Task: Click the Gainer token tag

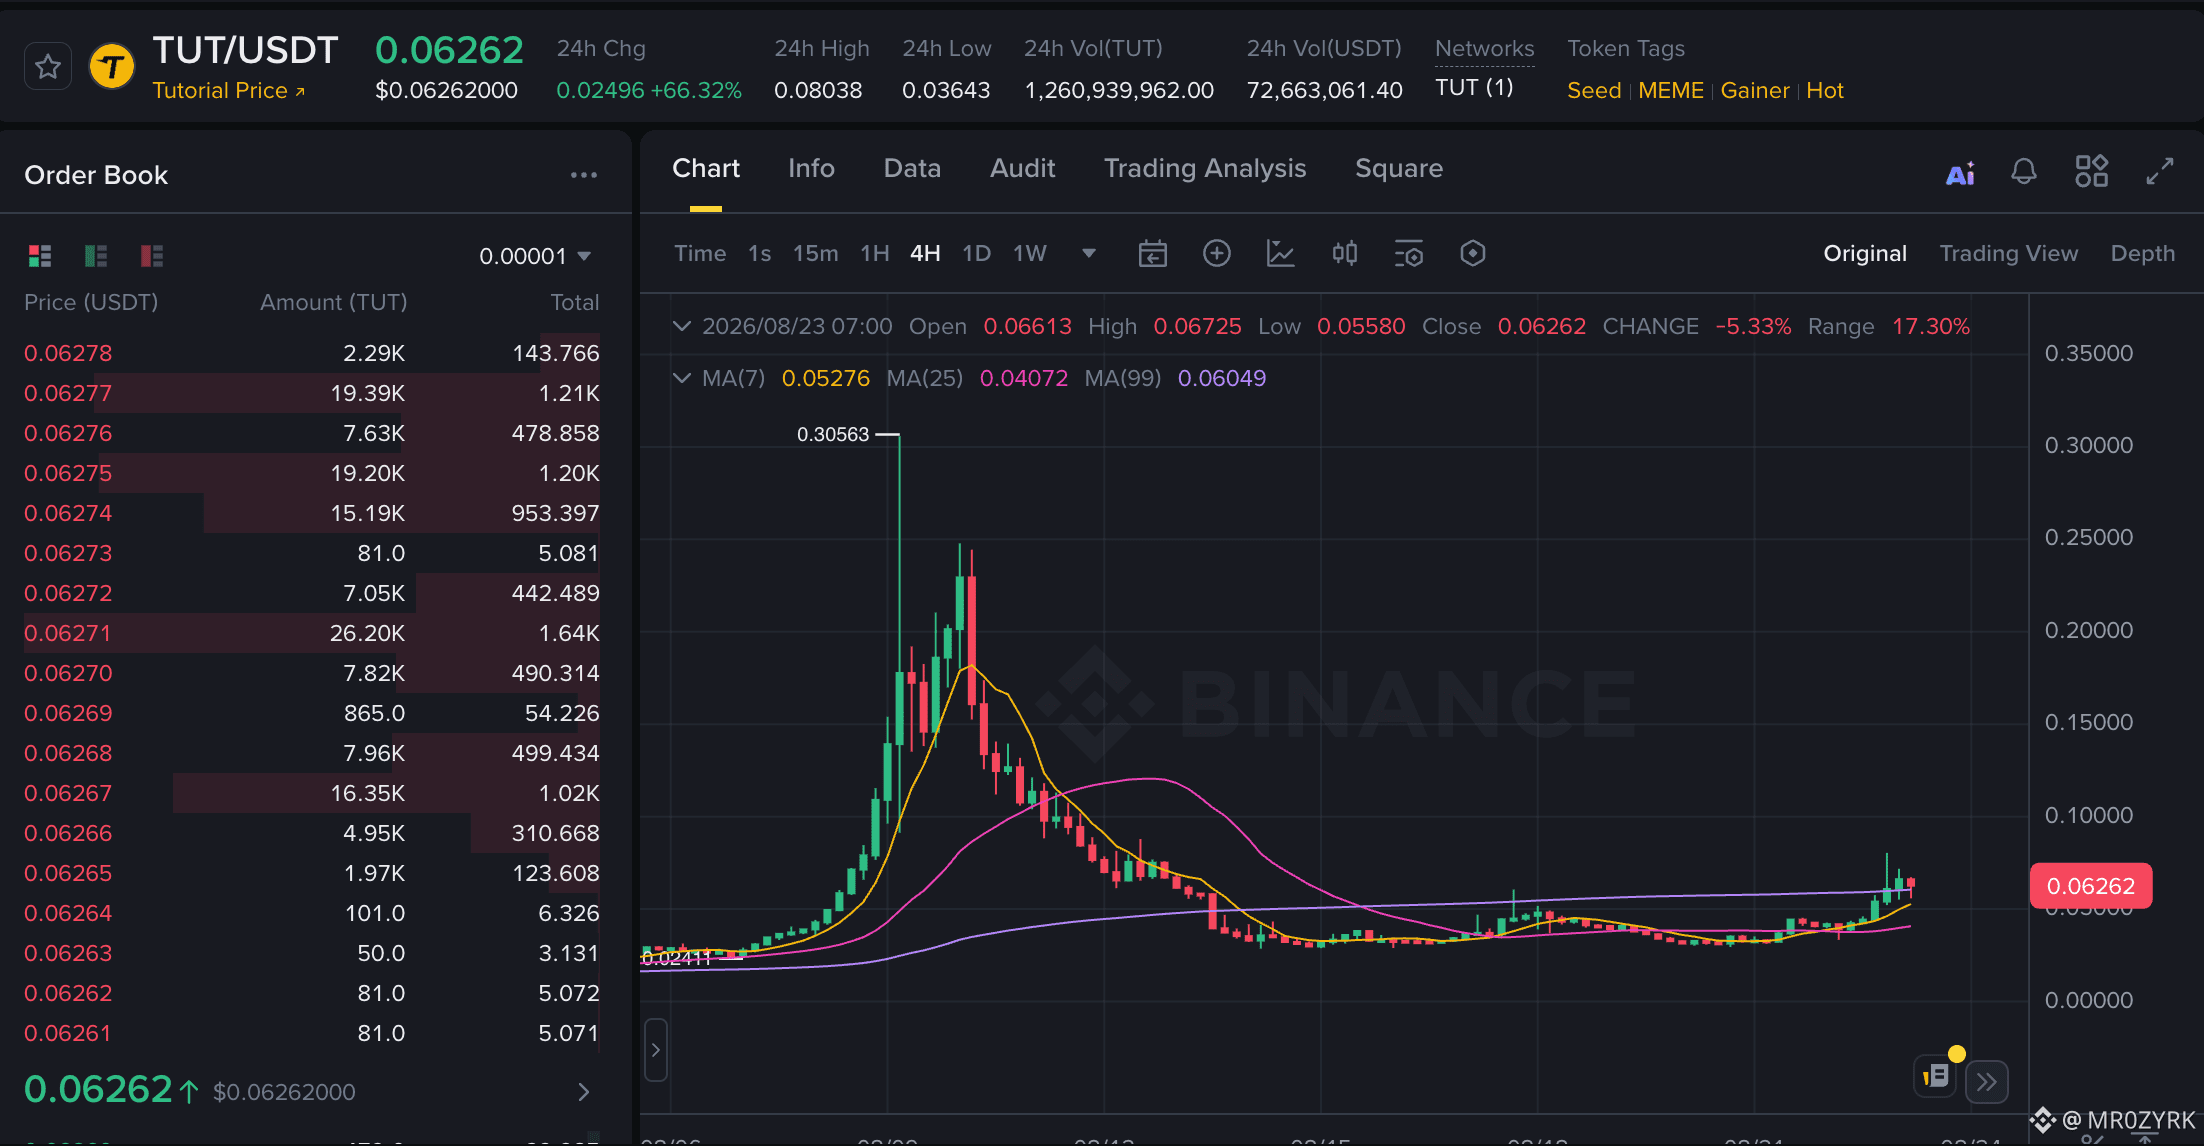Action: click(1755, 91)
